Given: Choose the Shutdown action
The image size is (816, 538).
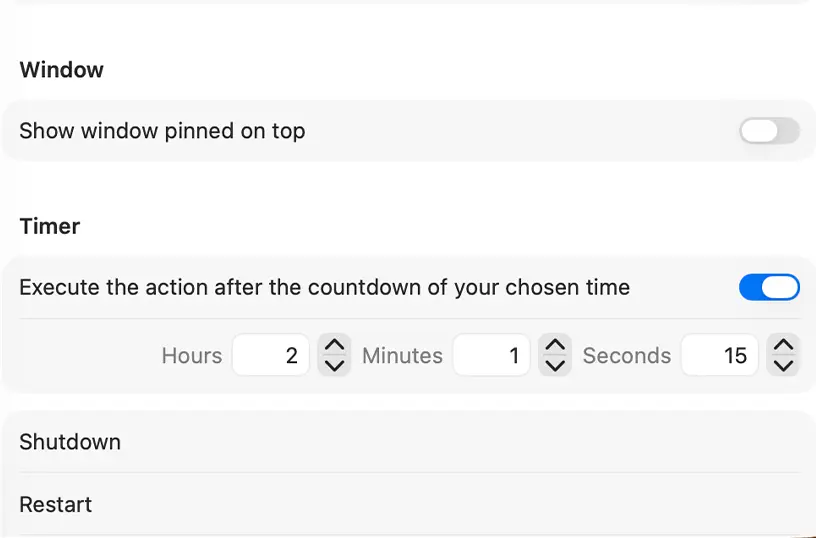Looking at the screenshot, I should pos(70,442).
